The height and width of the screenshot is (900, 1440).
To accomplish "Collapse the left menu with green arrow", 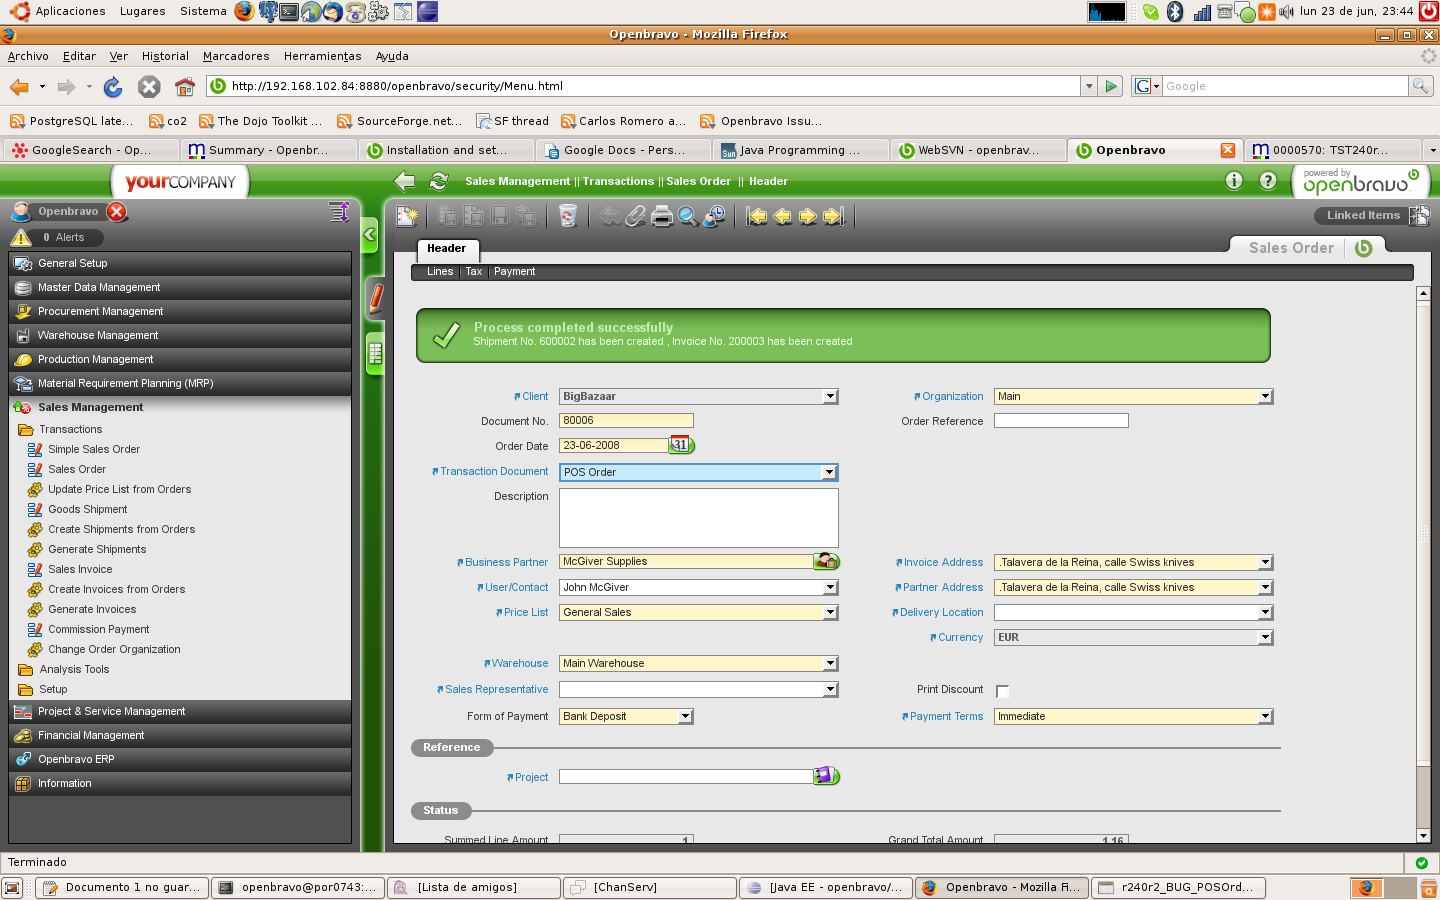I will (x=370, y=235).
